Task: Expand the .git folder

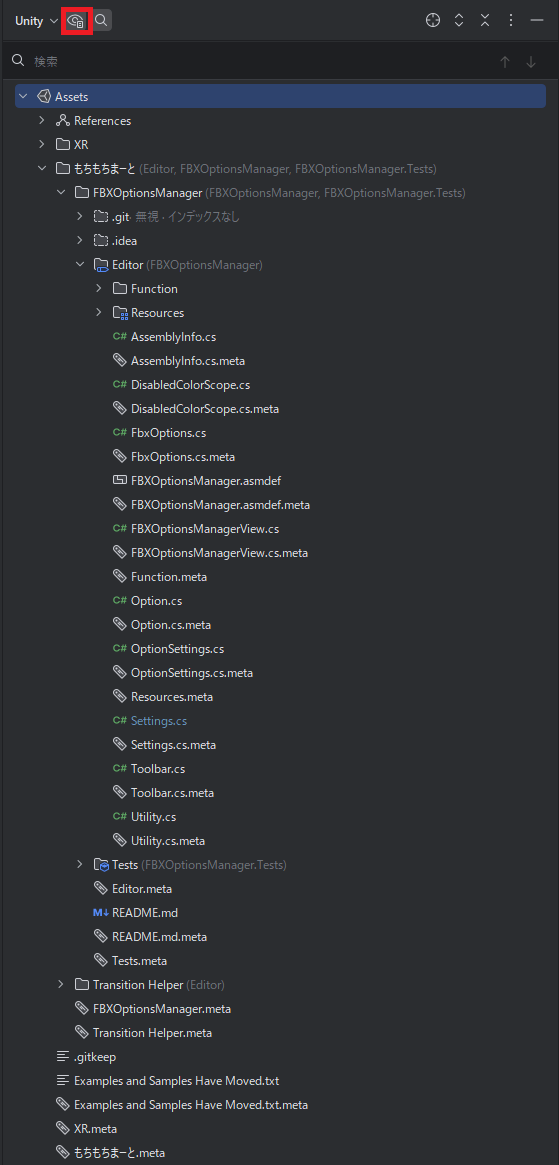Action: coord(80,216)
